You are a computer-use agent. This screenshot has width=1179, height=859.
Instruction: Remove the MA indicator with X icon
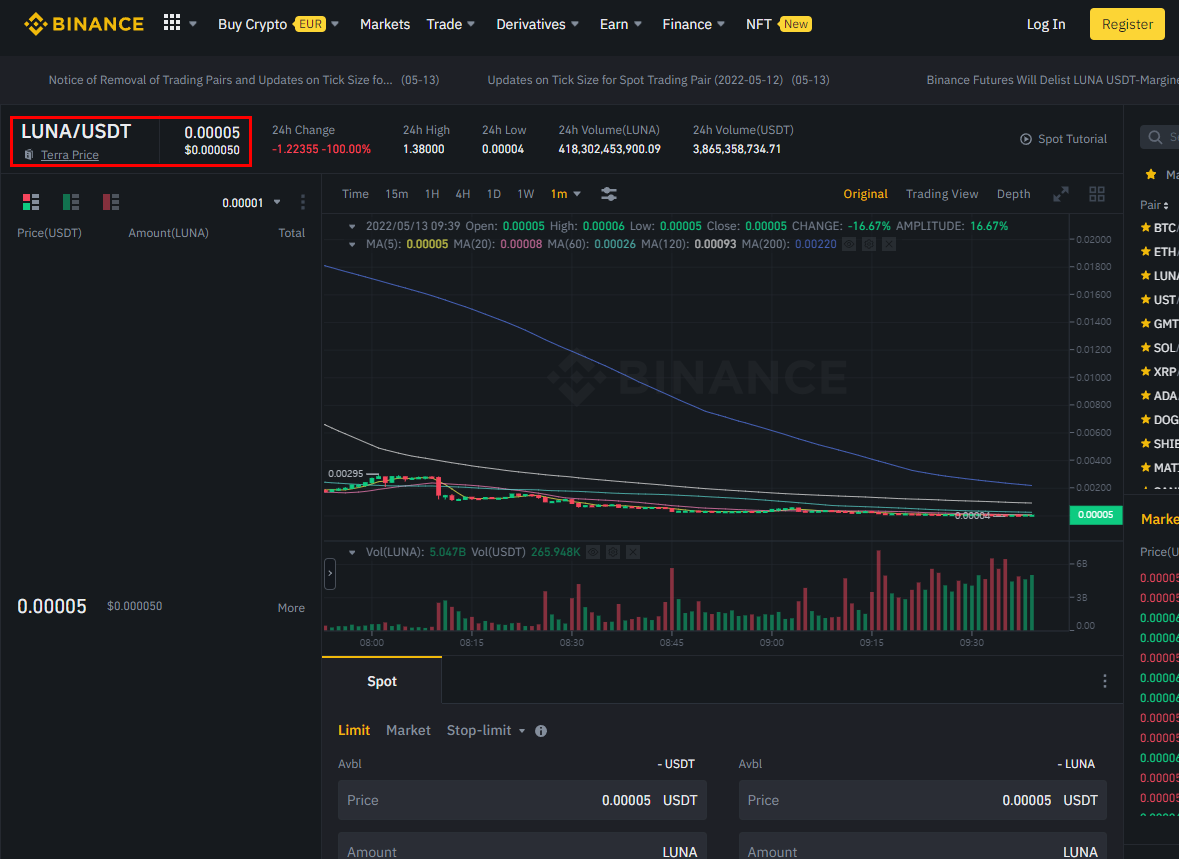(889, 244)
